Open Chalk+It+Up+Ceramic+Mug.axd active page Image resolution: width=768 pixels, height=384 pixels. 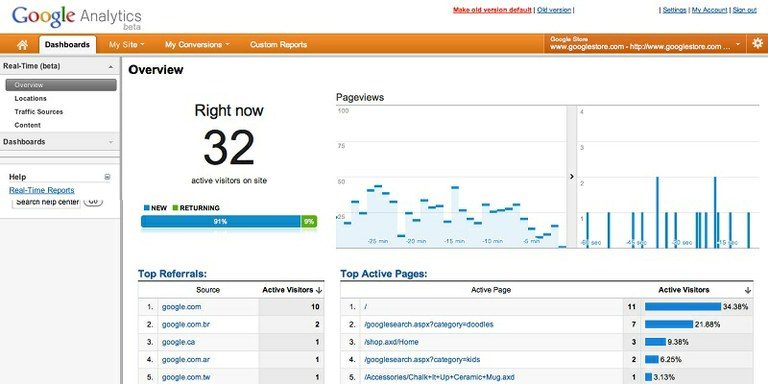(439, 377)
